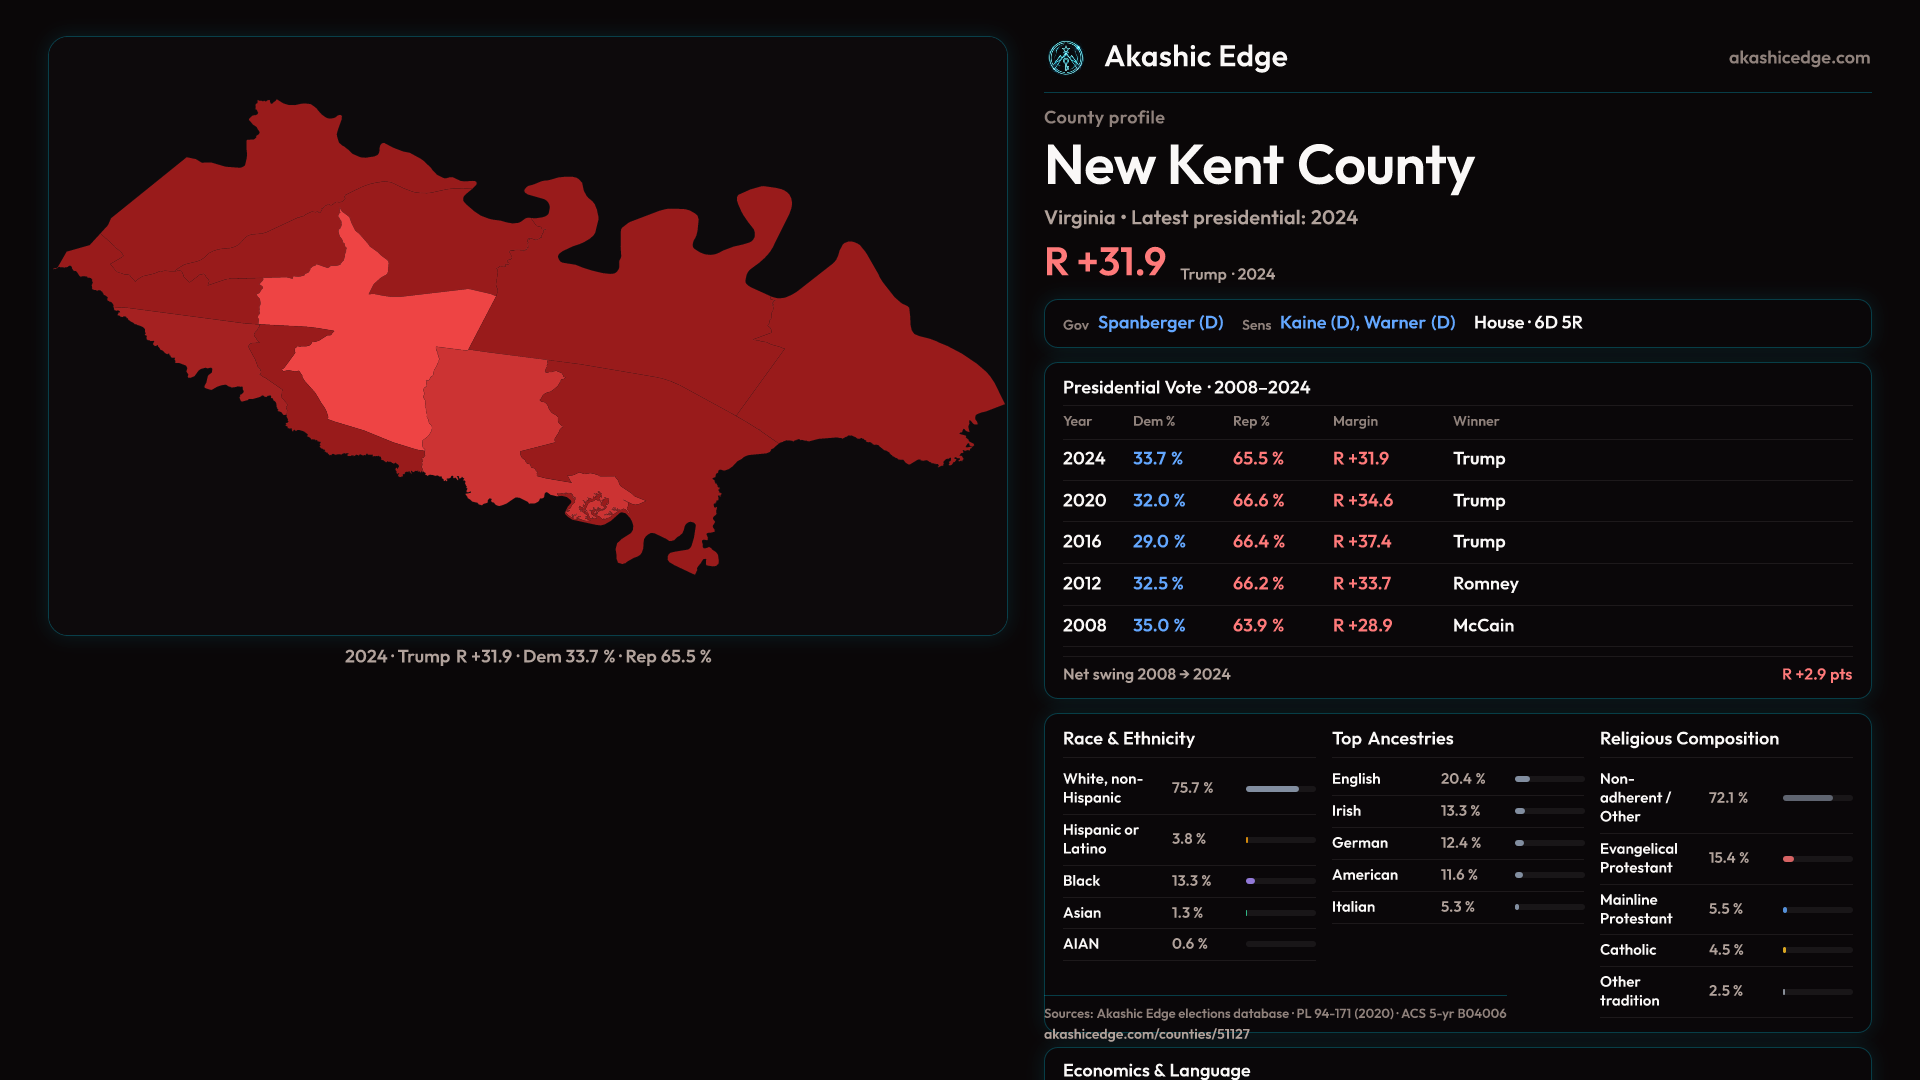
Task: Click the Kaine (D), Warner (D) senators text
Action: pos(1366,323)
